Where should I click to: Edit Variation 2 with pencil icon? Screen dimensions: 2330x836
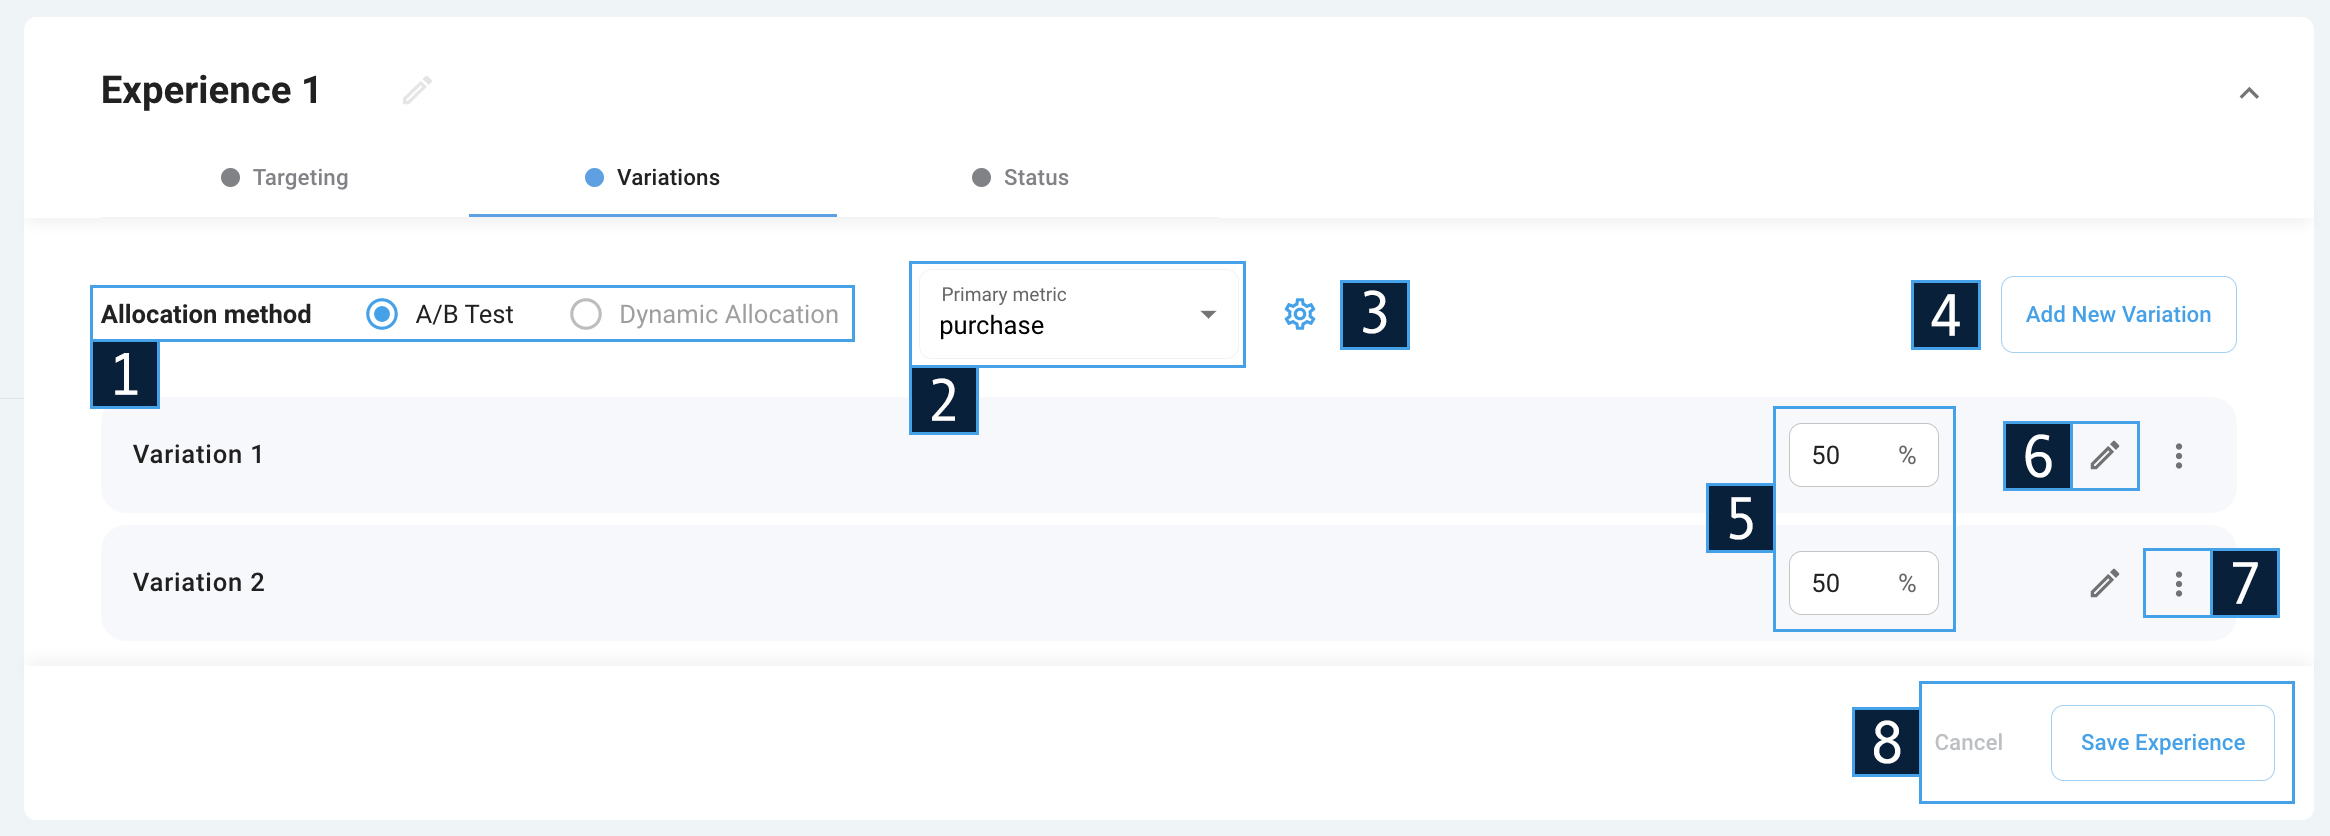click(2104, 583)
